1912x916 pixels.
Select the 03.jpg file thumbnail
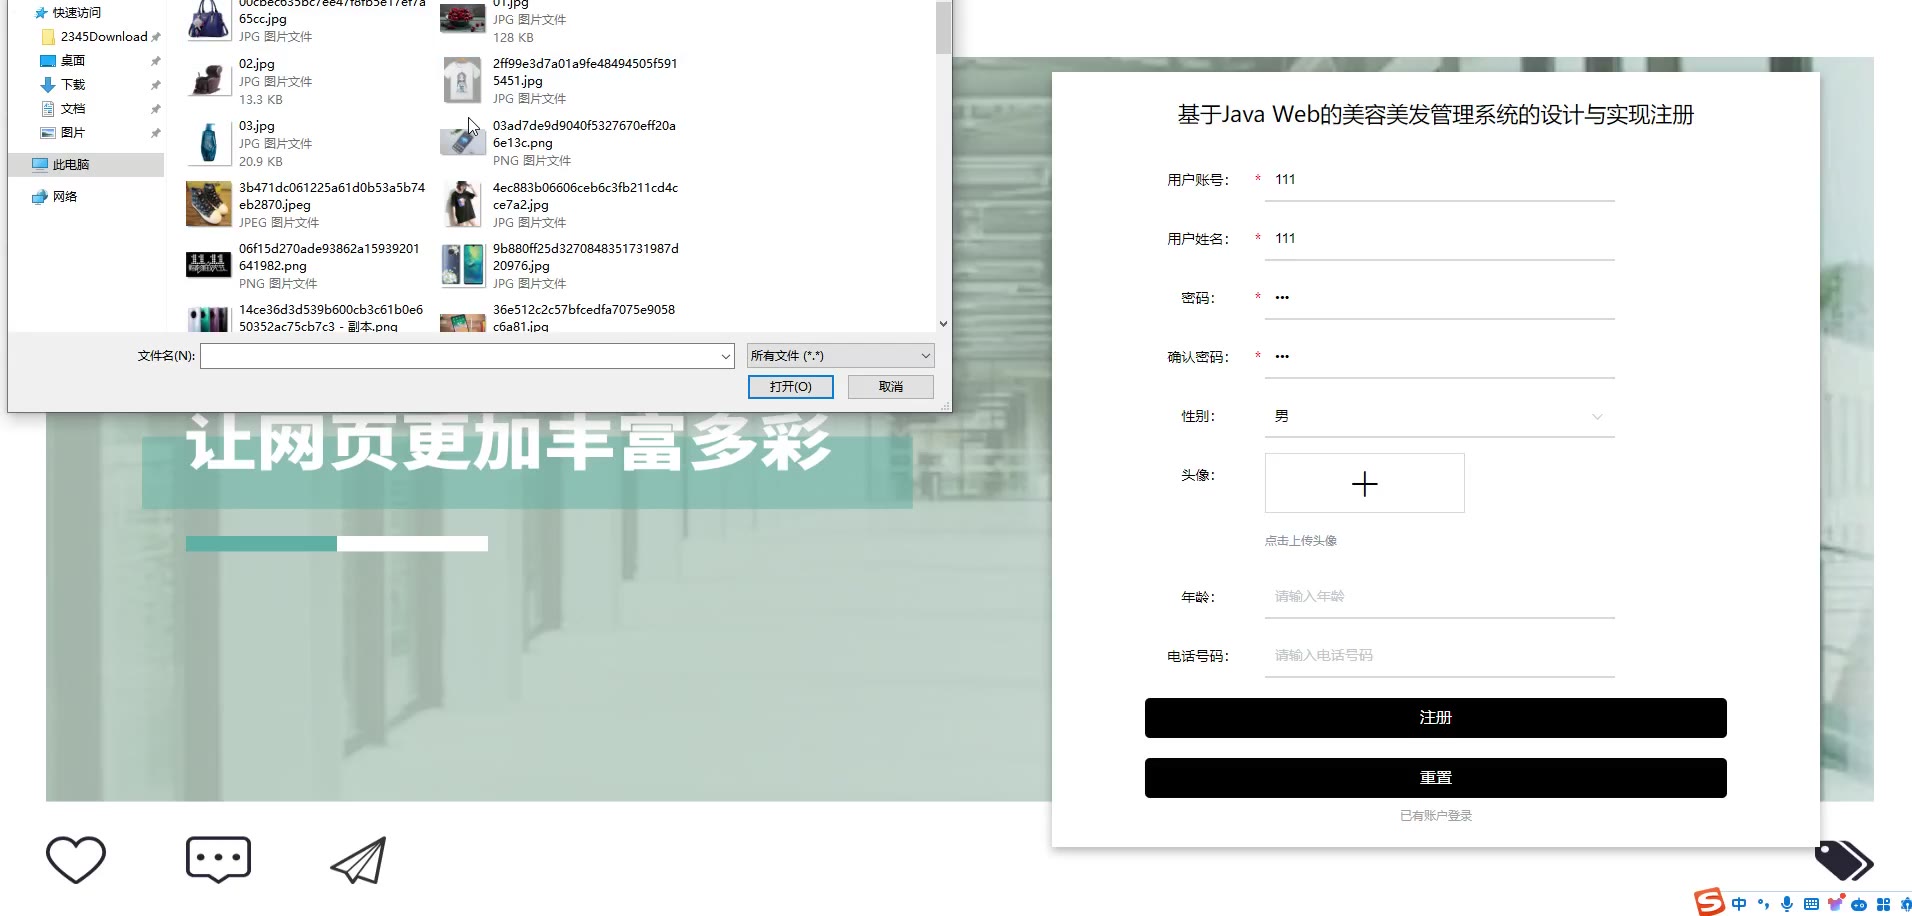point(208,143)
